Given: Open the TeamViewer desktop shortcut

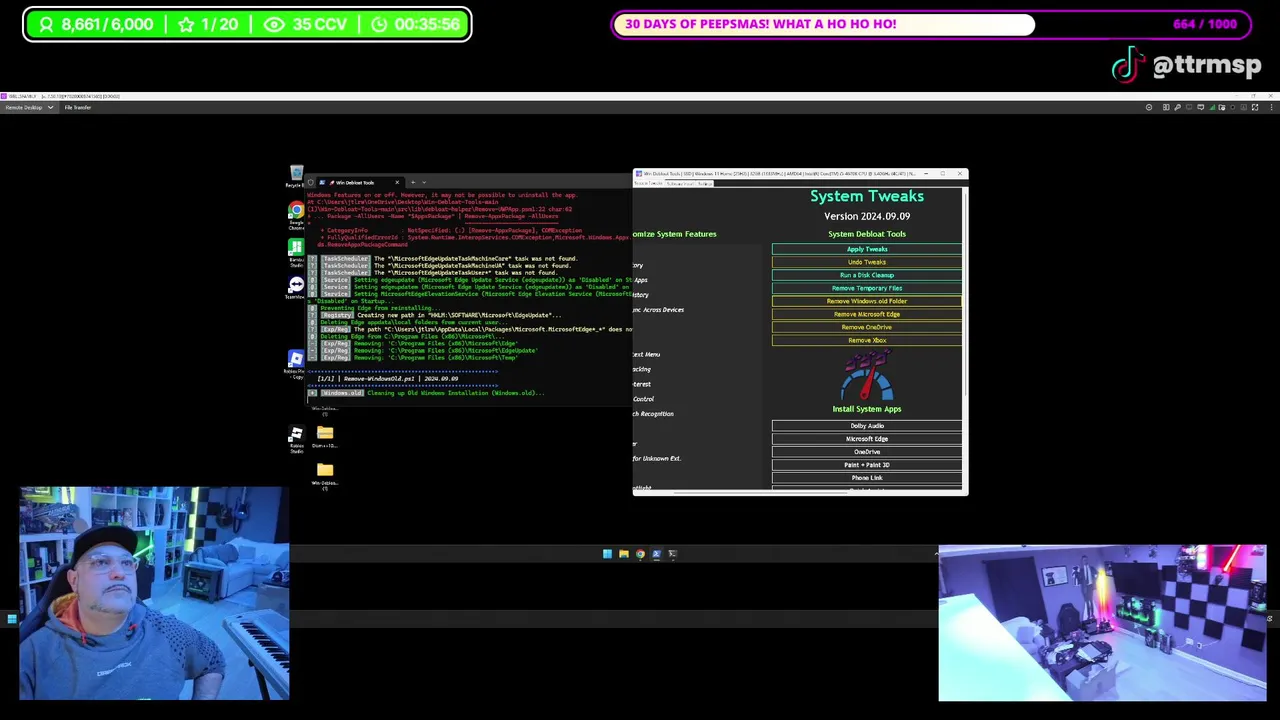Looking at the screenshot, I should (x=296, y=288).
